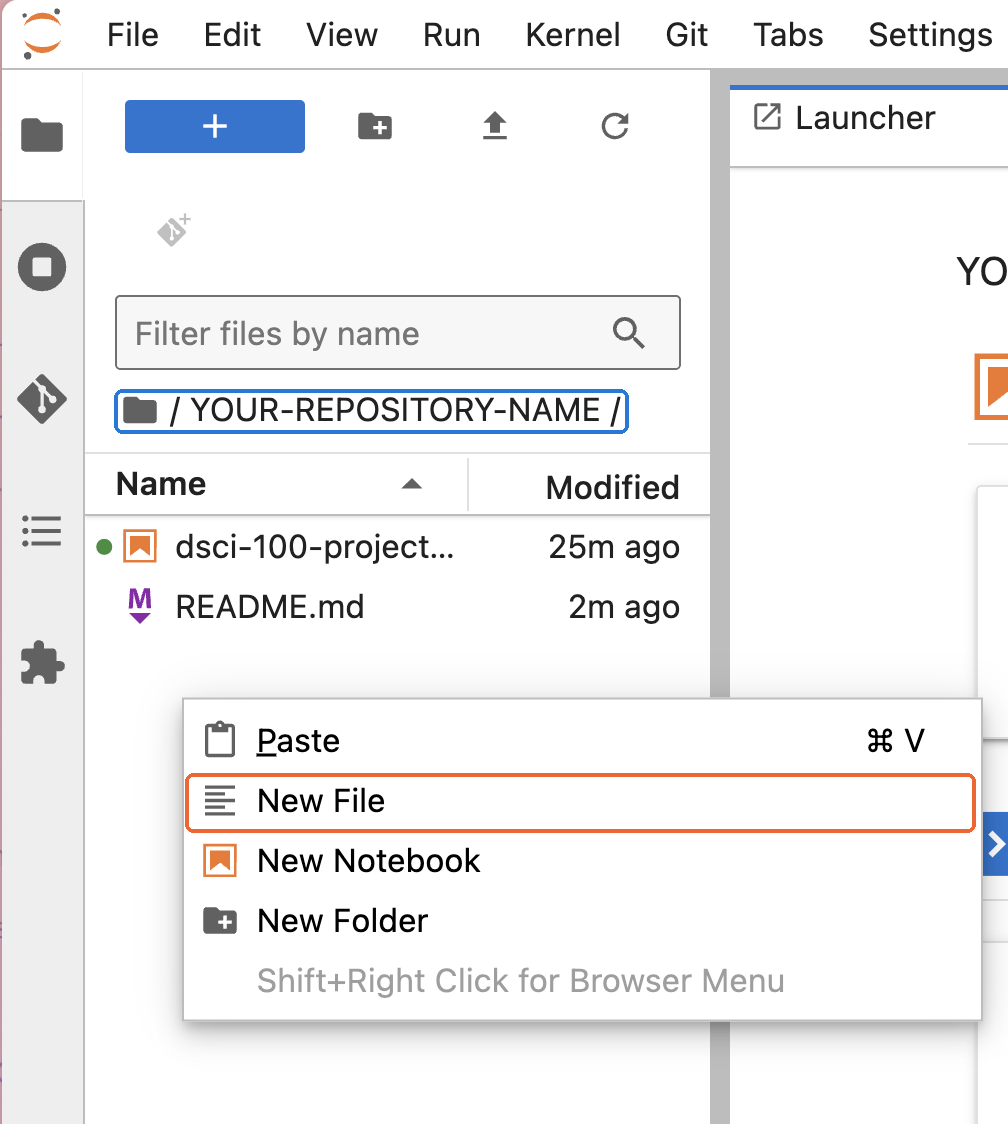This screenshot has width=1008, height=1124.
Task: Select the dsci-100-project notebook file
Action: (397, 547)
